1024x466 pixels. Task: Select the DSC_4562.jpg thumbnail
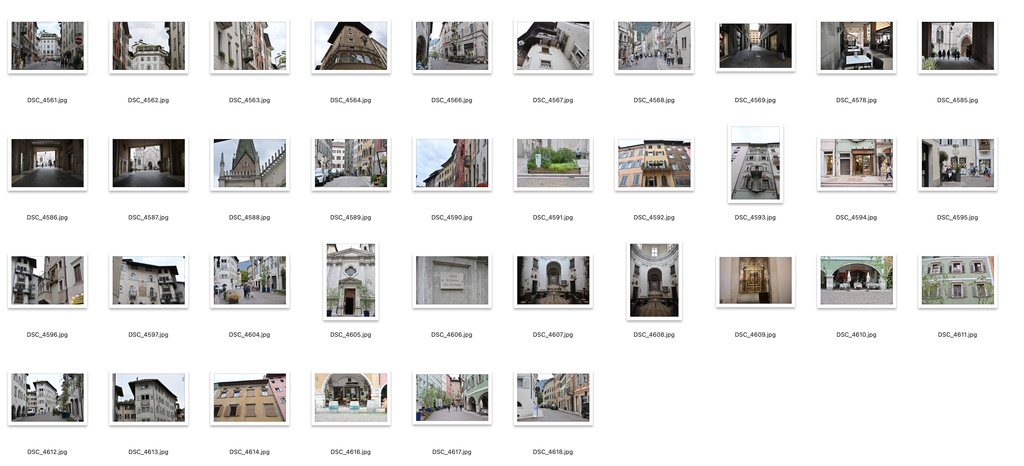point(148,46)
